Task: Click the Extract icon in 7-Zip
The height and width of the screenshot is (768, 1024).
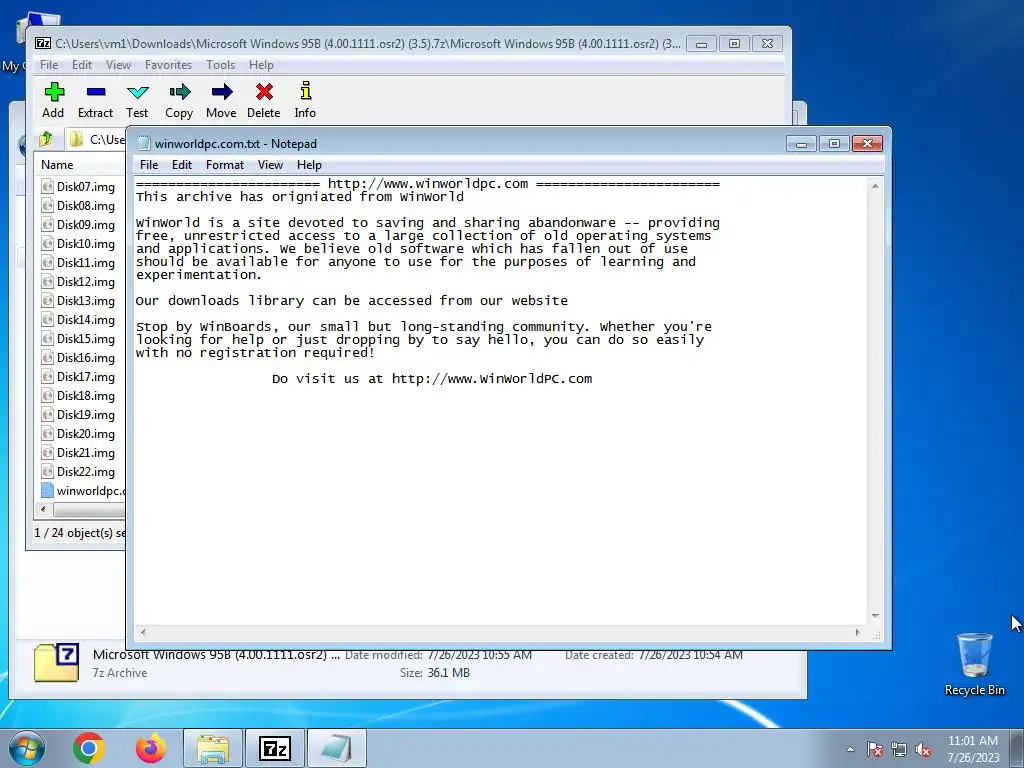Action: [95, 92]
